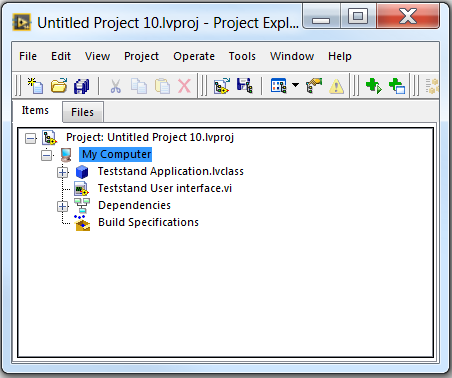Open the Edit menu
This screenshot has height=378, width=452.
[61, 56]
